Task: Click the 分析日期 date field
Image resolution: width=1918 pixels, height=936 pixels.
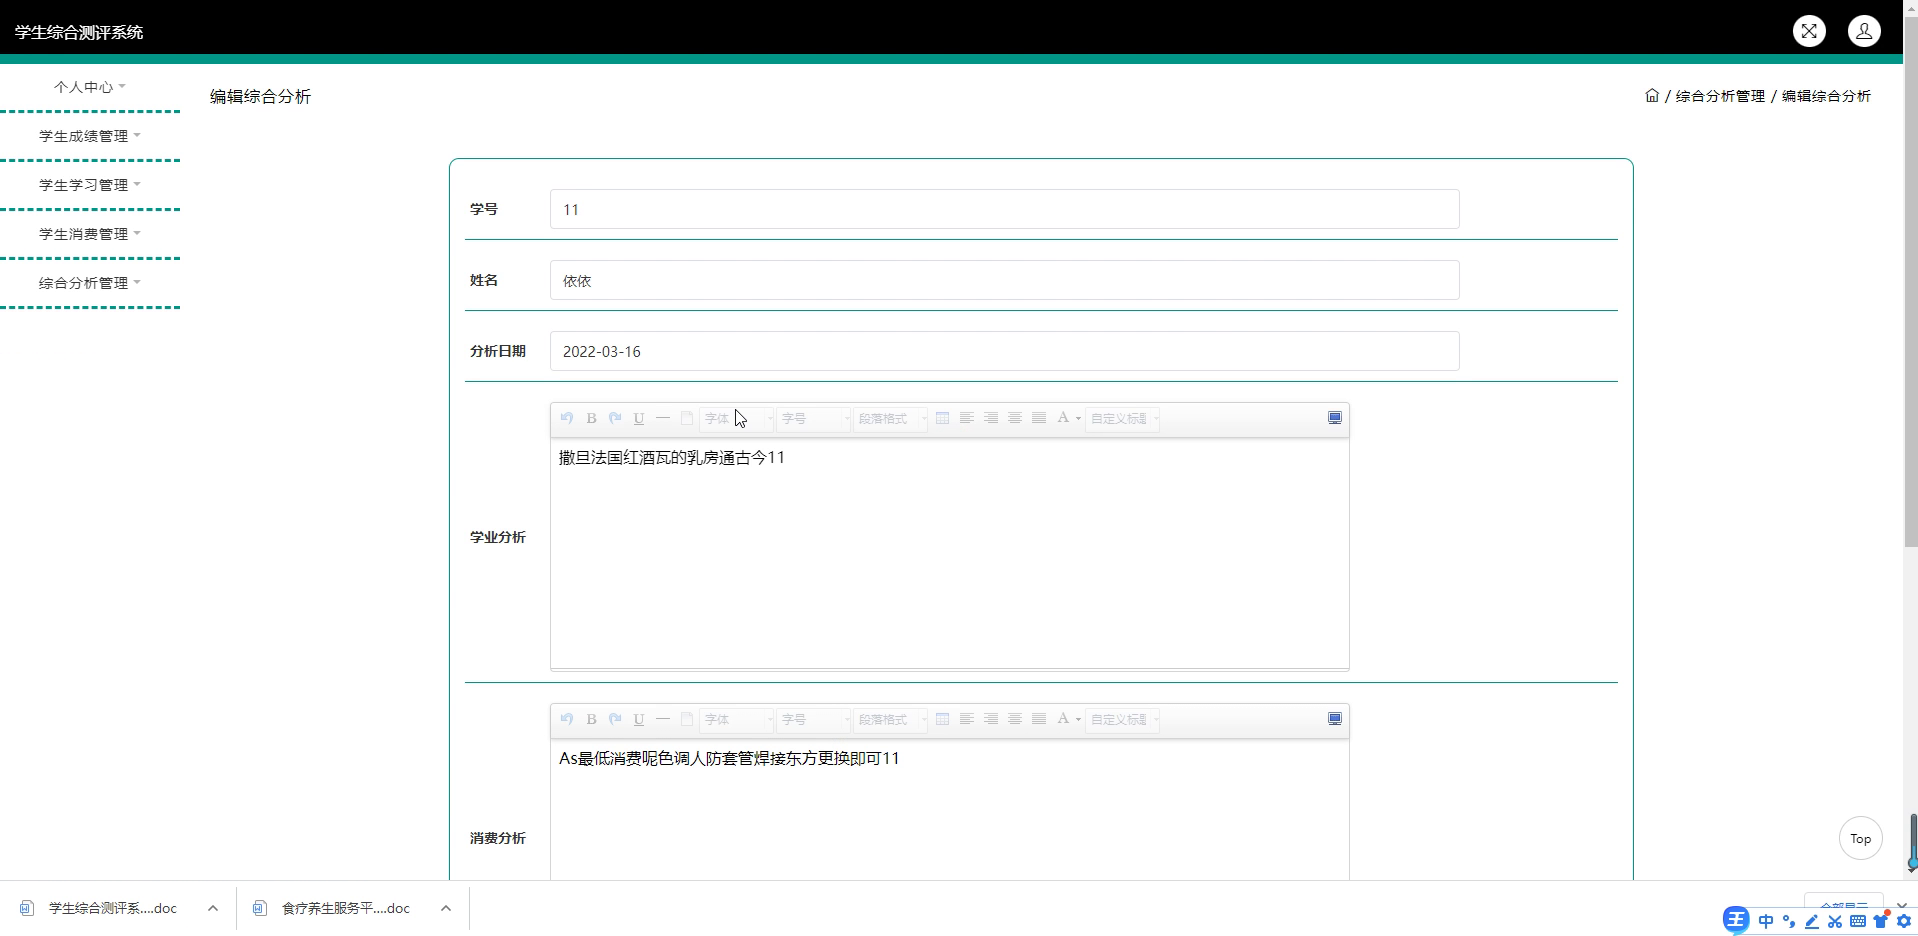Action: 1004,351
